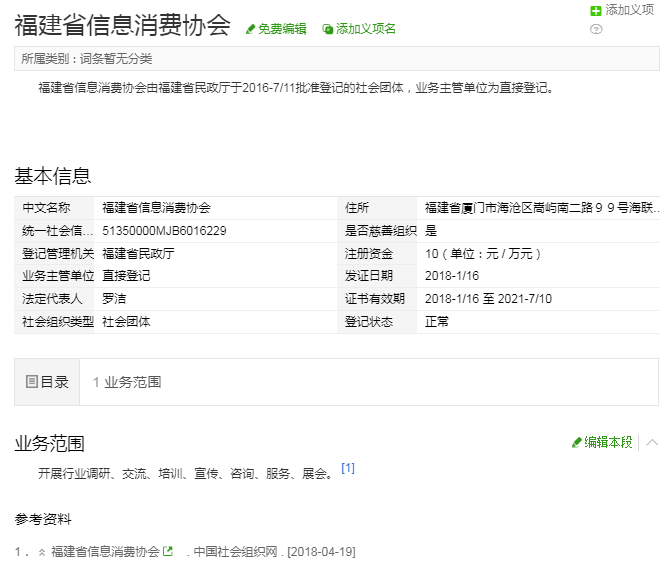Click 中国社会组织网 source text

[235, 551]
